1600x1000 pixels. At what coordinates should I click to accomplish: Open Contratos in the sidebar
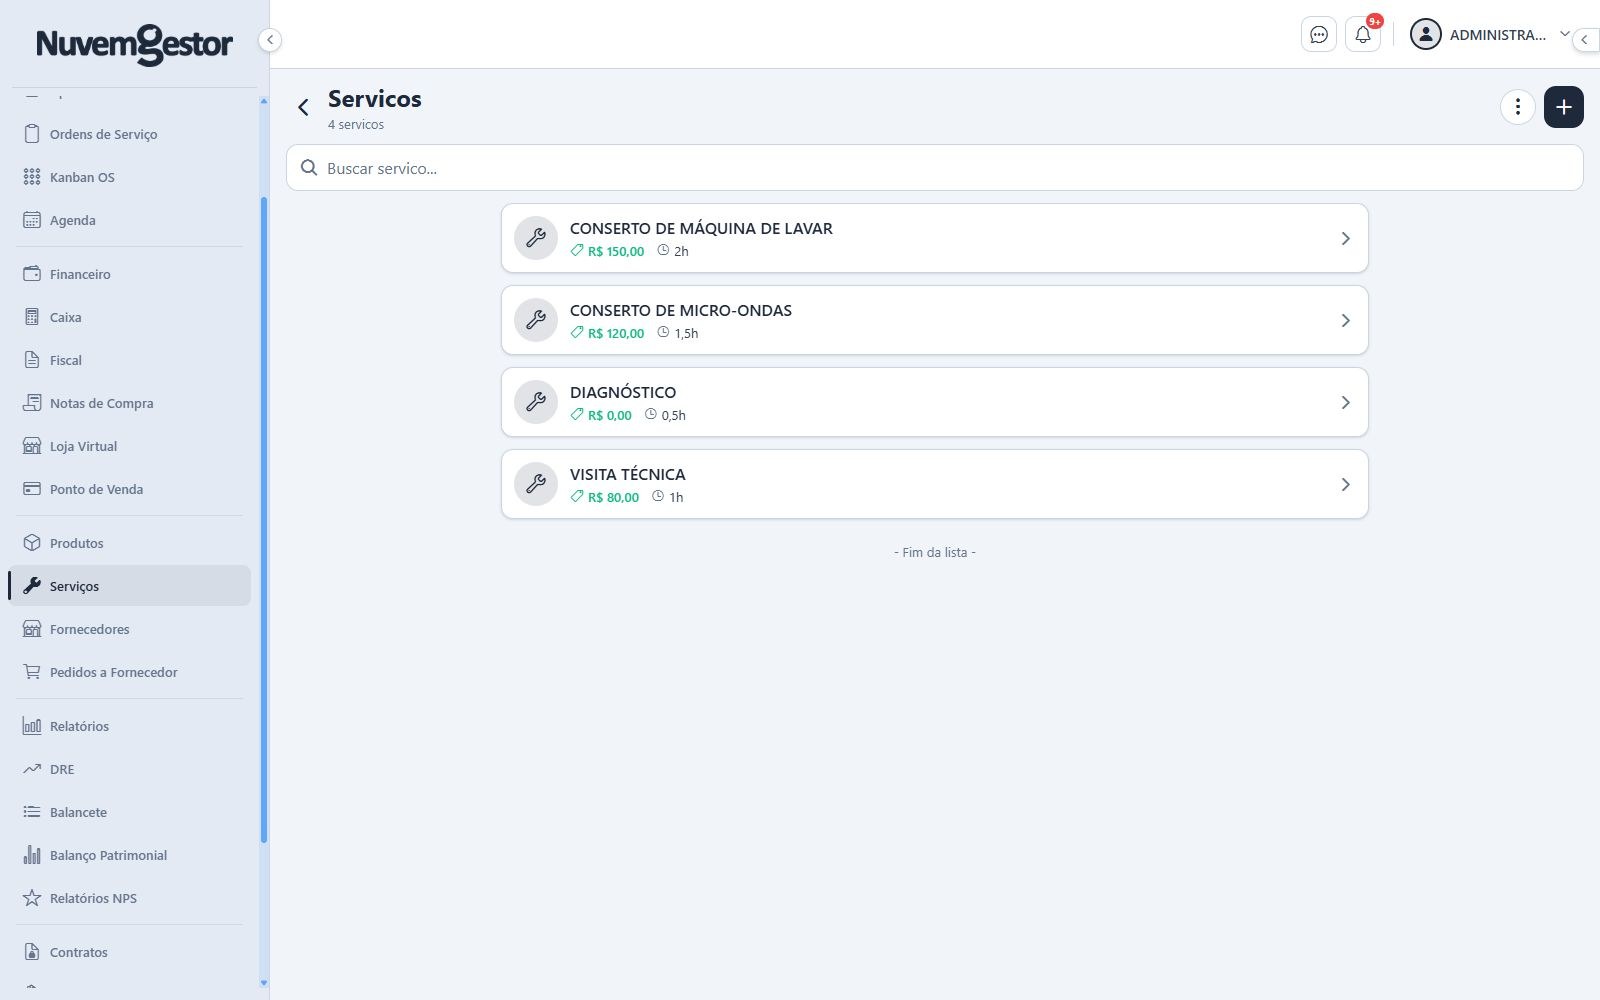pos(130,952)
